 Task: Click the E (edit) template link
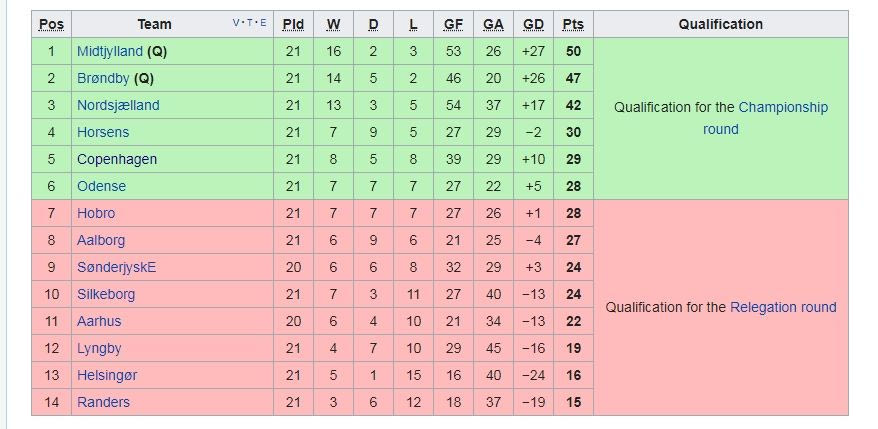(263, 23)
